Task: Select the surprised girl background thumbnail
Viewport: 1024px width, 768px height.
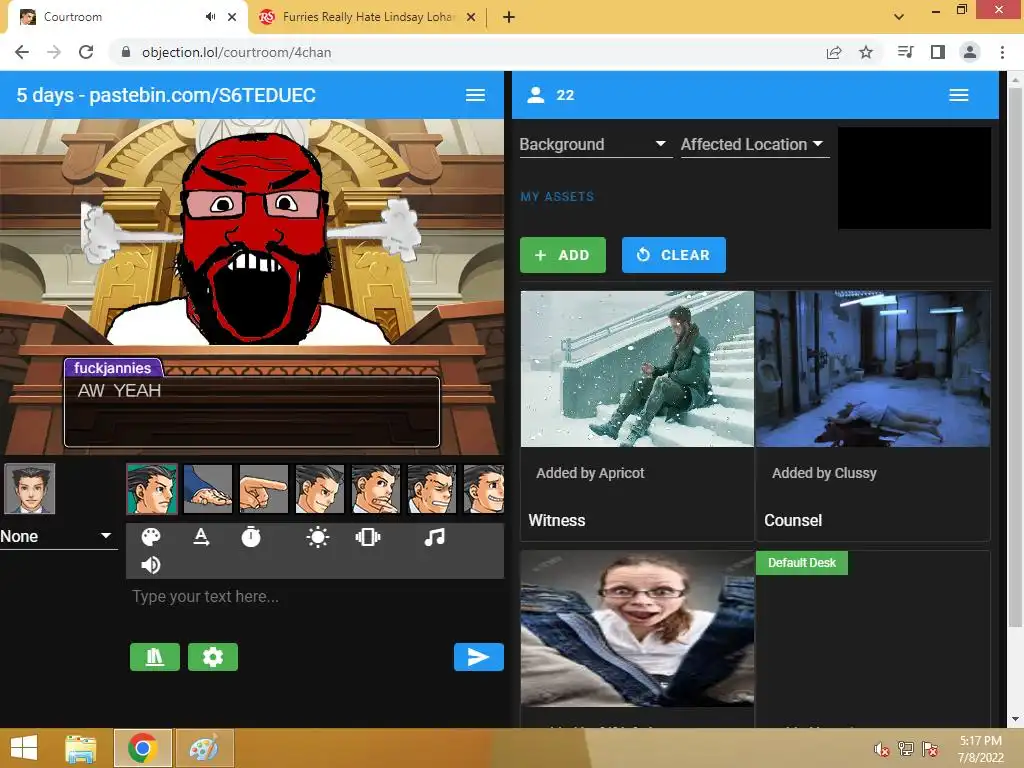Action: (x=637, y=628)
